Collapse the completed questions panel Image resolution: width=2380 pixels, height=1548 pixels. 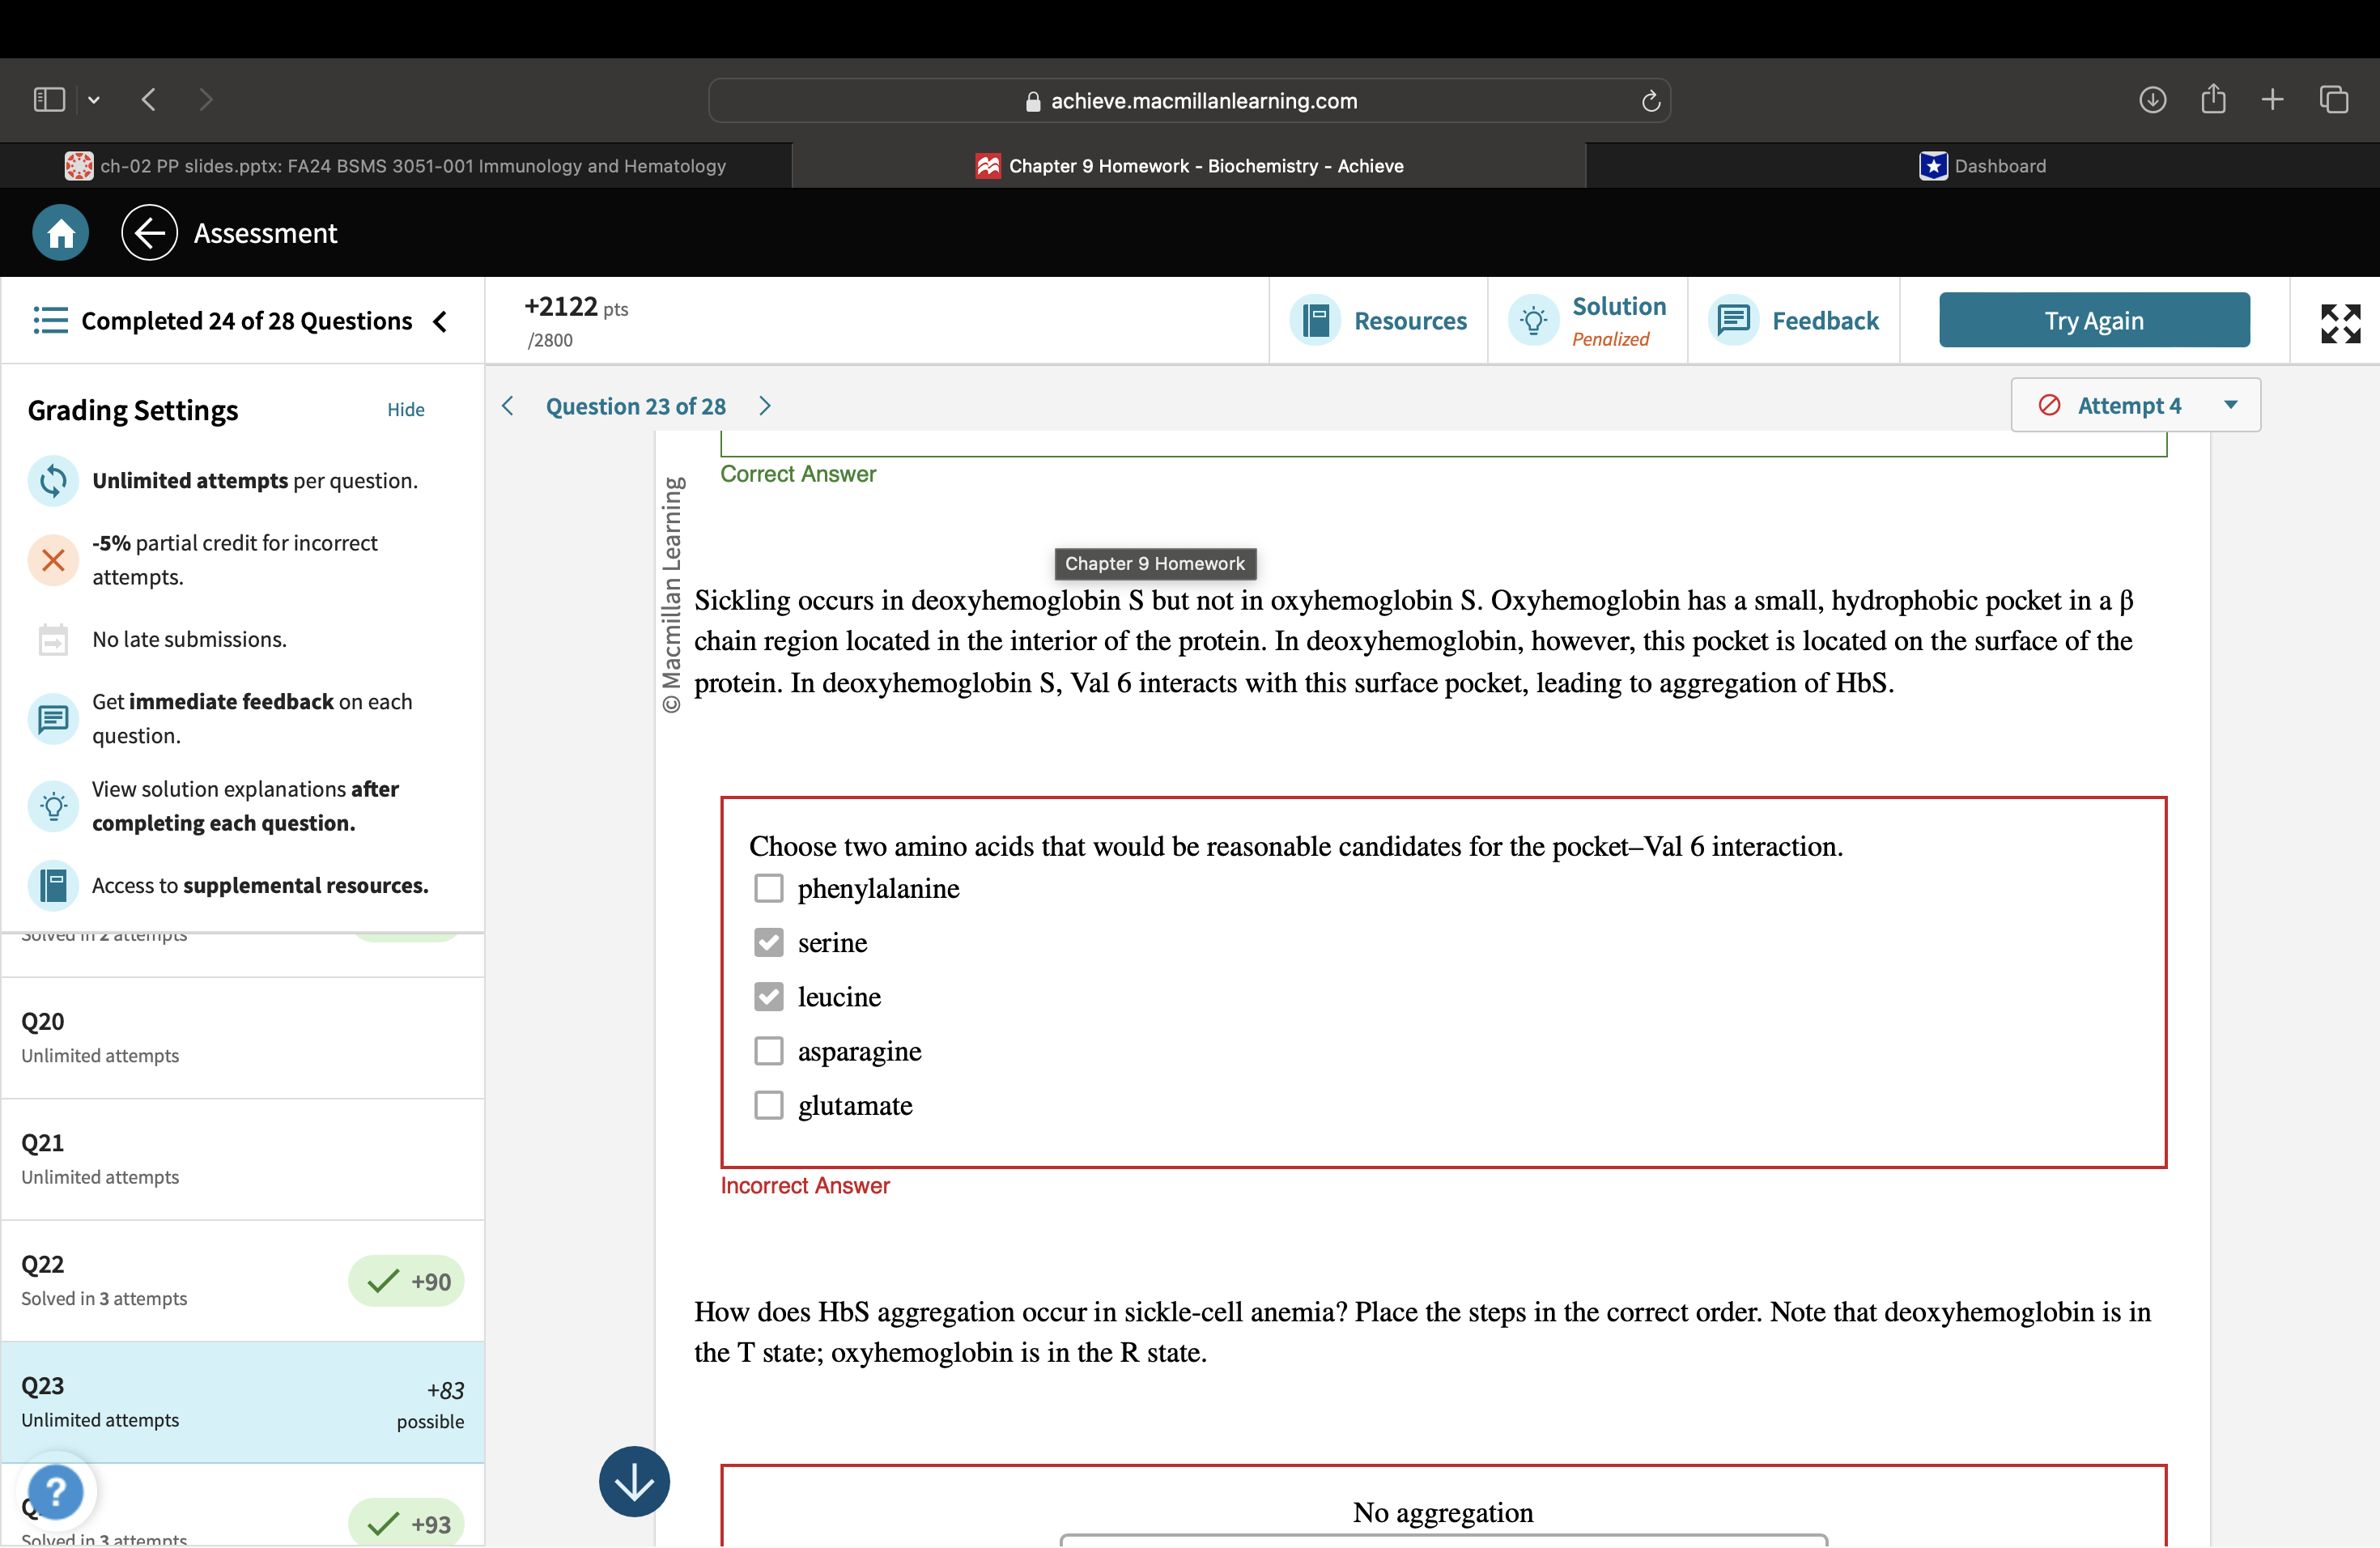440,322
